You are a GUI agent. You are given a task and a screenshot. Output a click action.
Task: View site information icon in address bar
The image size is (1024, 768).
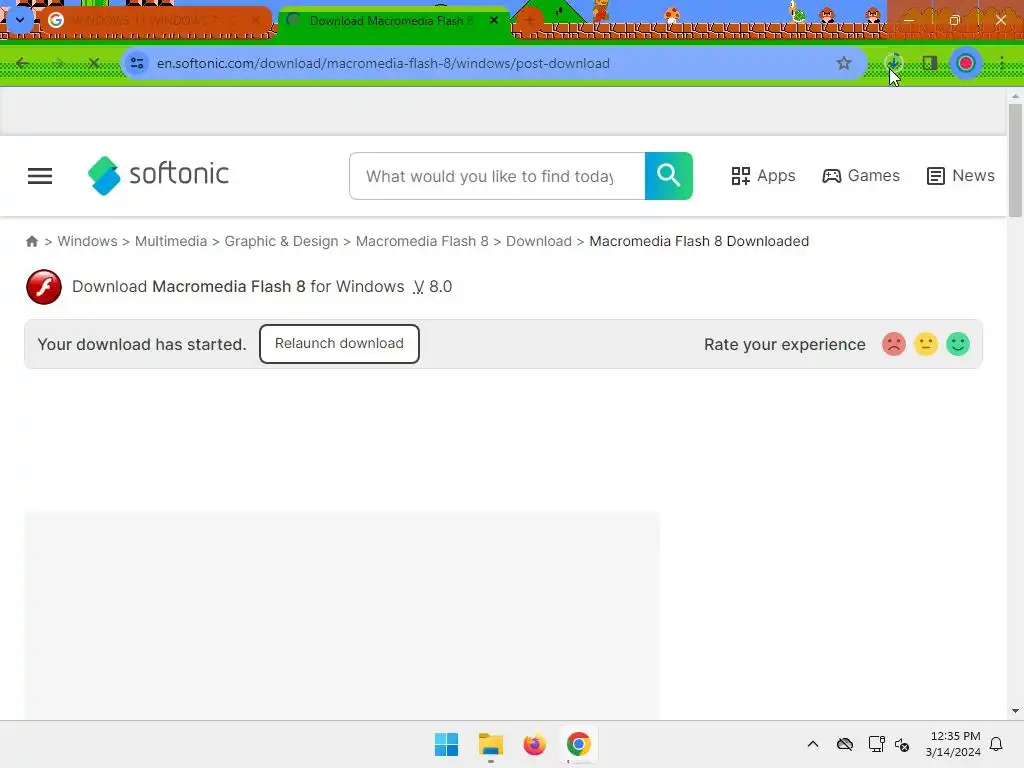pyautogui.click(x=137, y=63)
